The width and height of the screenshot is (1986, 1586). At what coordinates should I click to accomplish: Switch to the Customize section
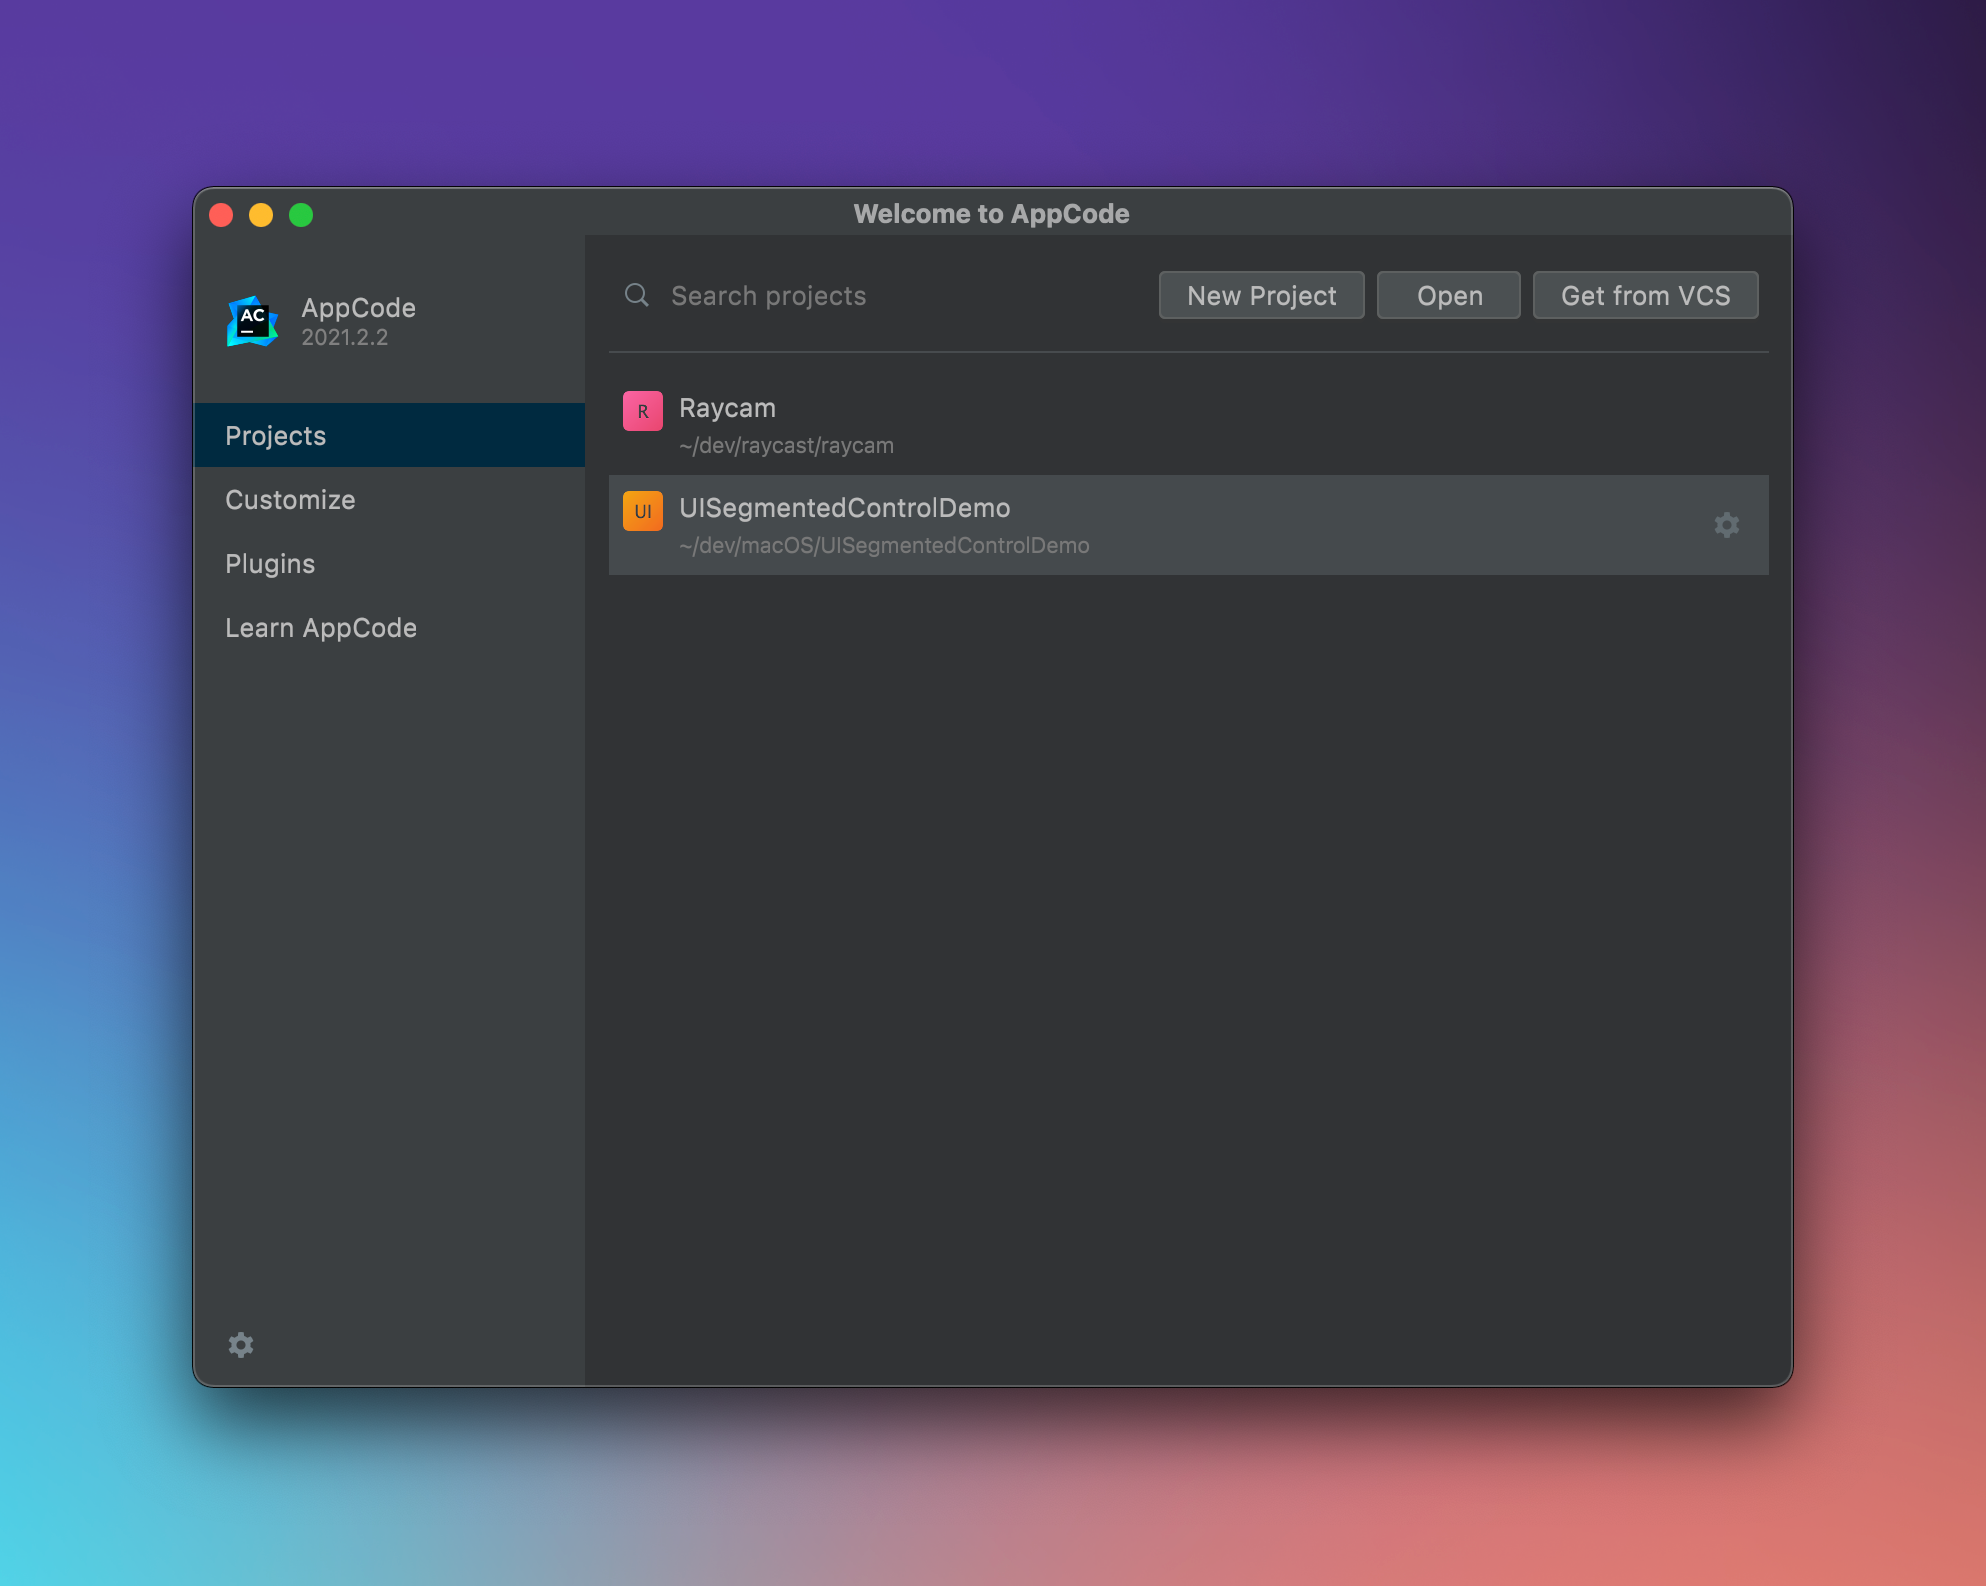(290, 499)
